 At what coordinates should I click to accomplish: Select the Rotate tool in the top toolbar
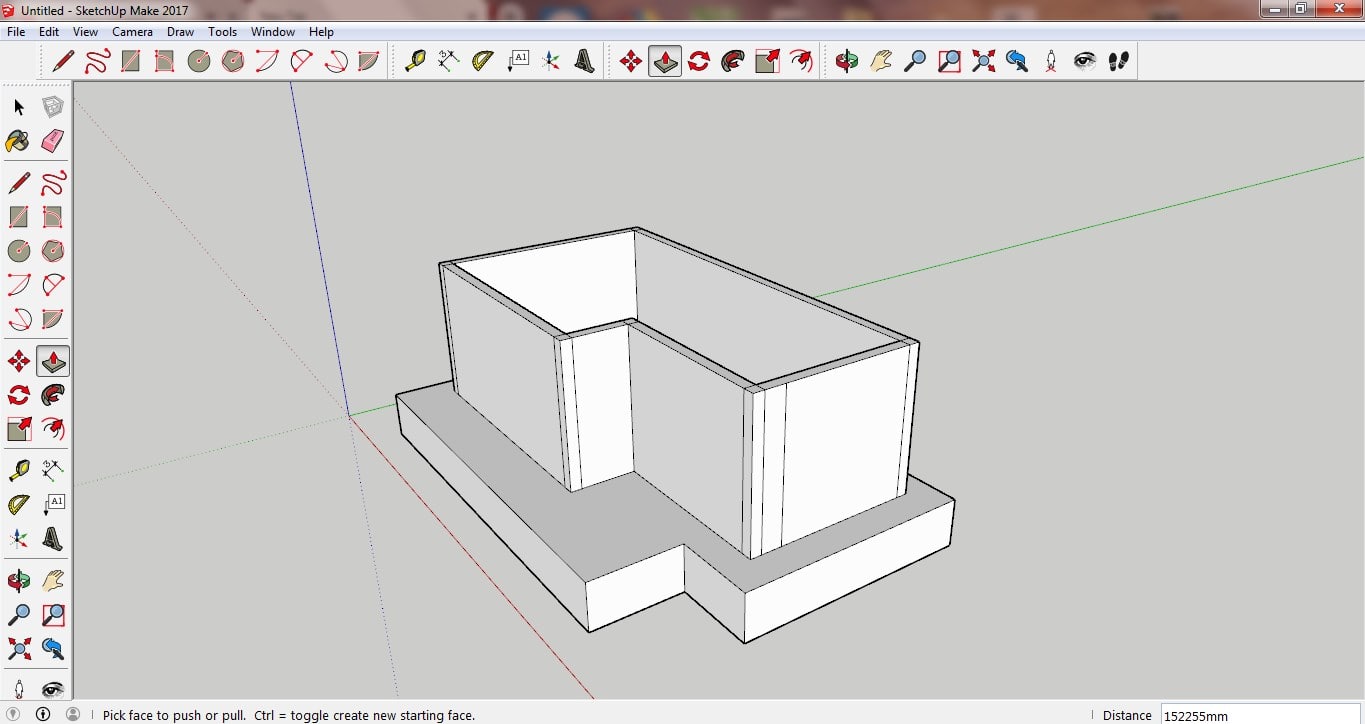click(699, 61)
